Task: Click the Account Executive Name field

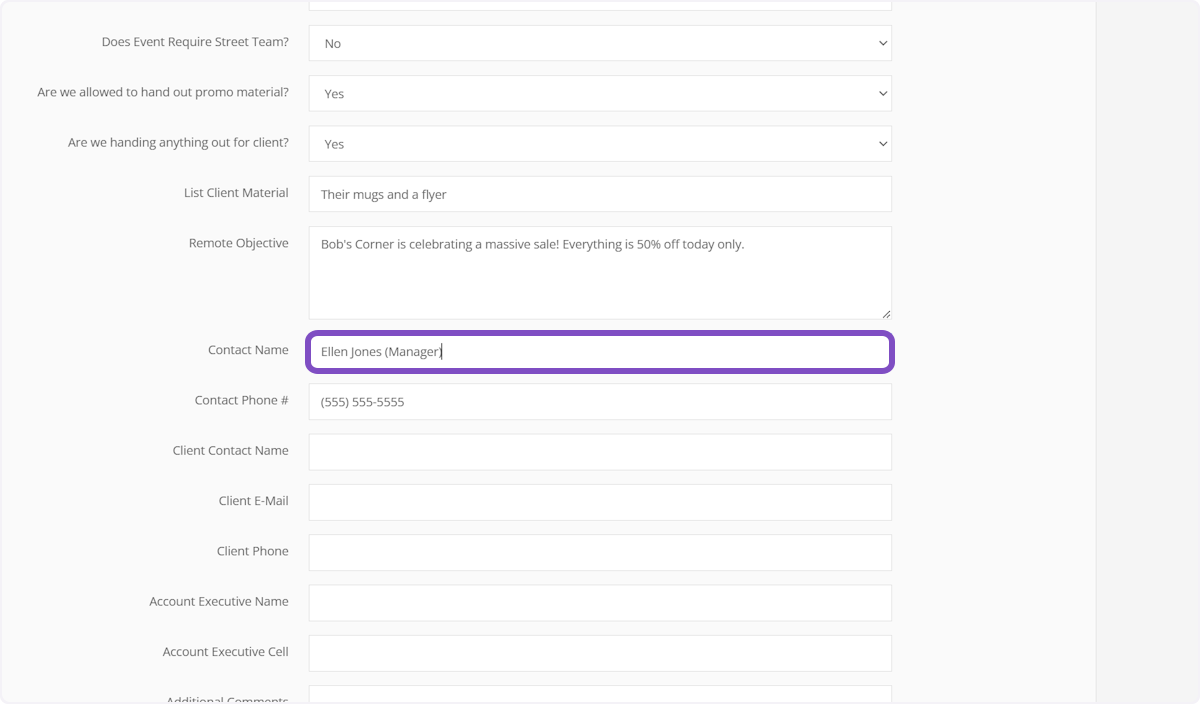Action: click(599, 603)
